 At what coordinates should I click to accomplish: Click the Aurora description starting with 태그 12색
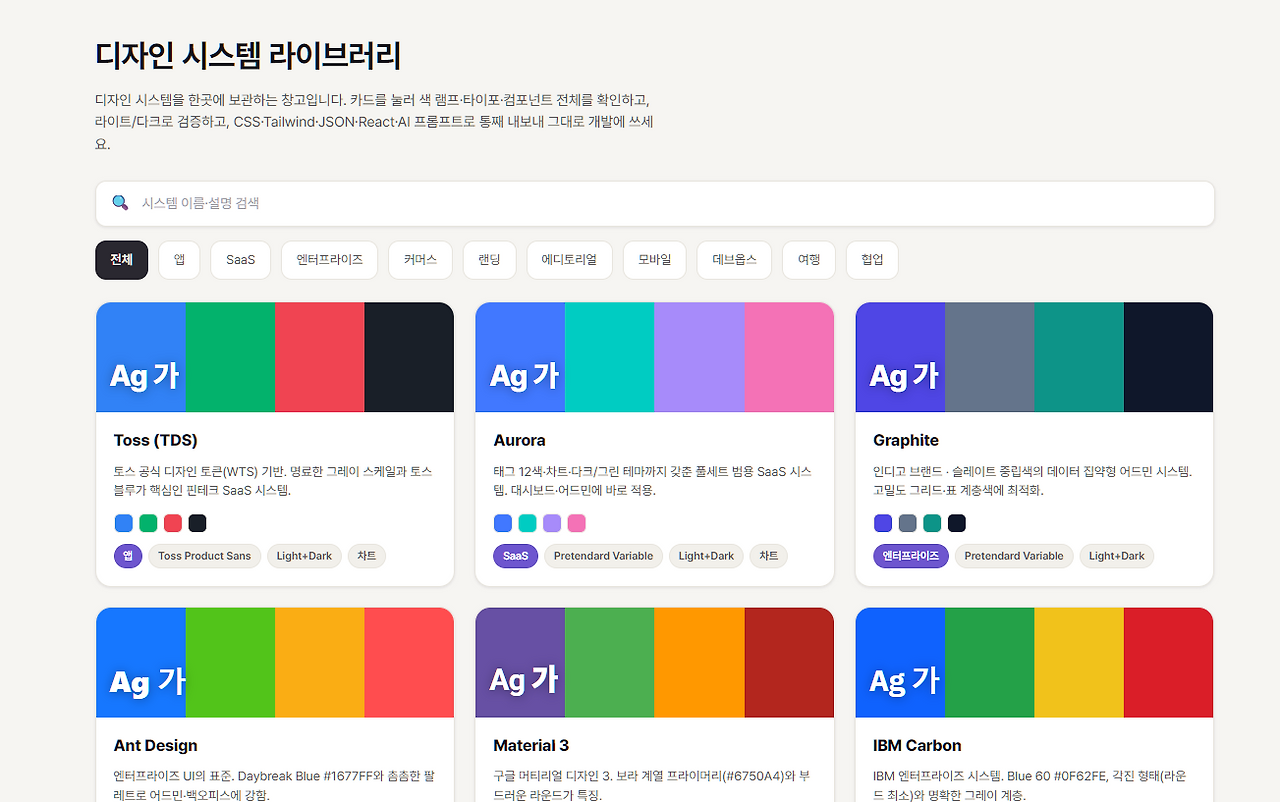click(653, 481)
